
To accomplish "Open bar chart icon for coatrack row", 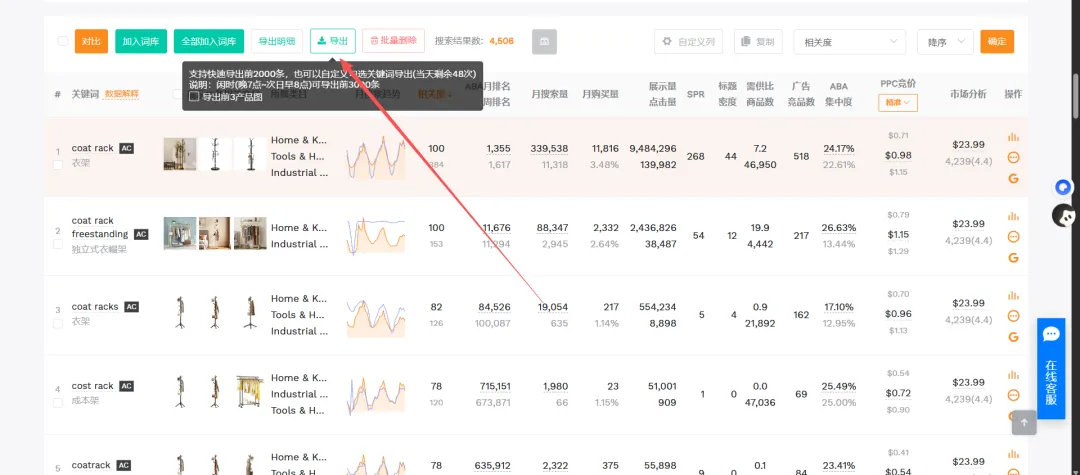I will point(1013,454).
